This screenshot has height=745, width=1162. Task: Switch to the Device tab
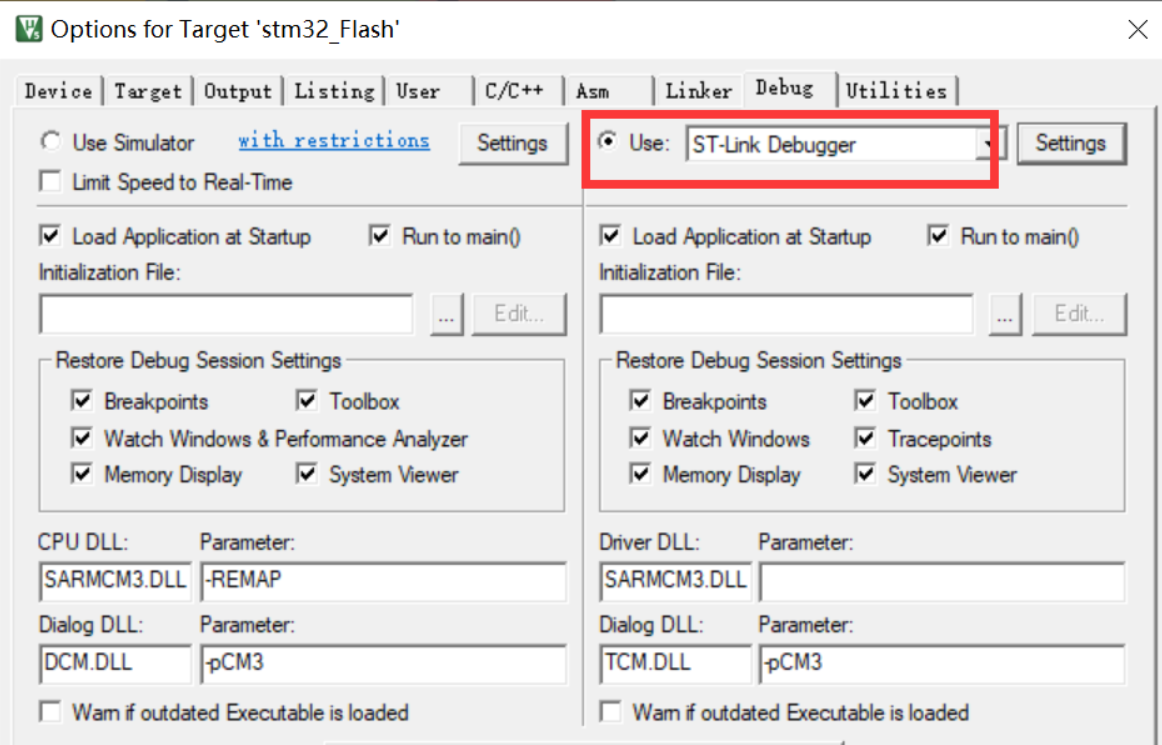tap(59, 91)
